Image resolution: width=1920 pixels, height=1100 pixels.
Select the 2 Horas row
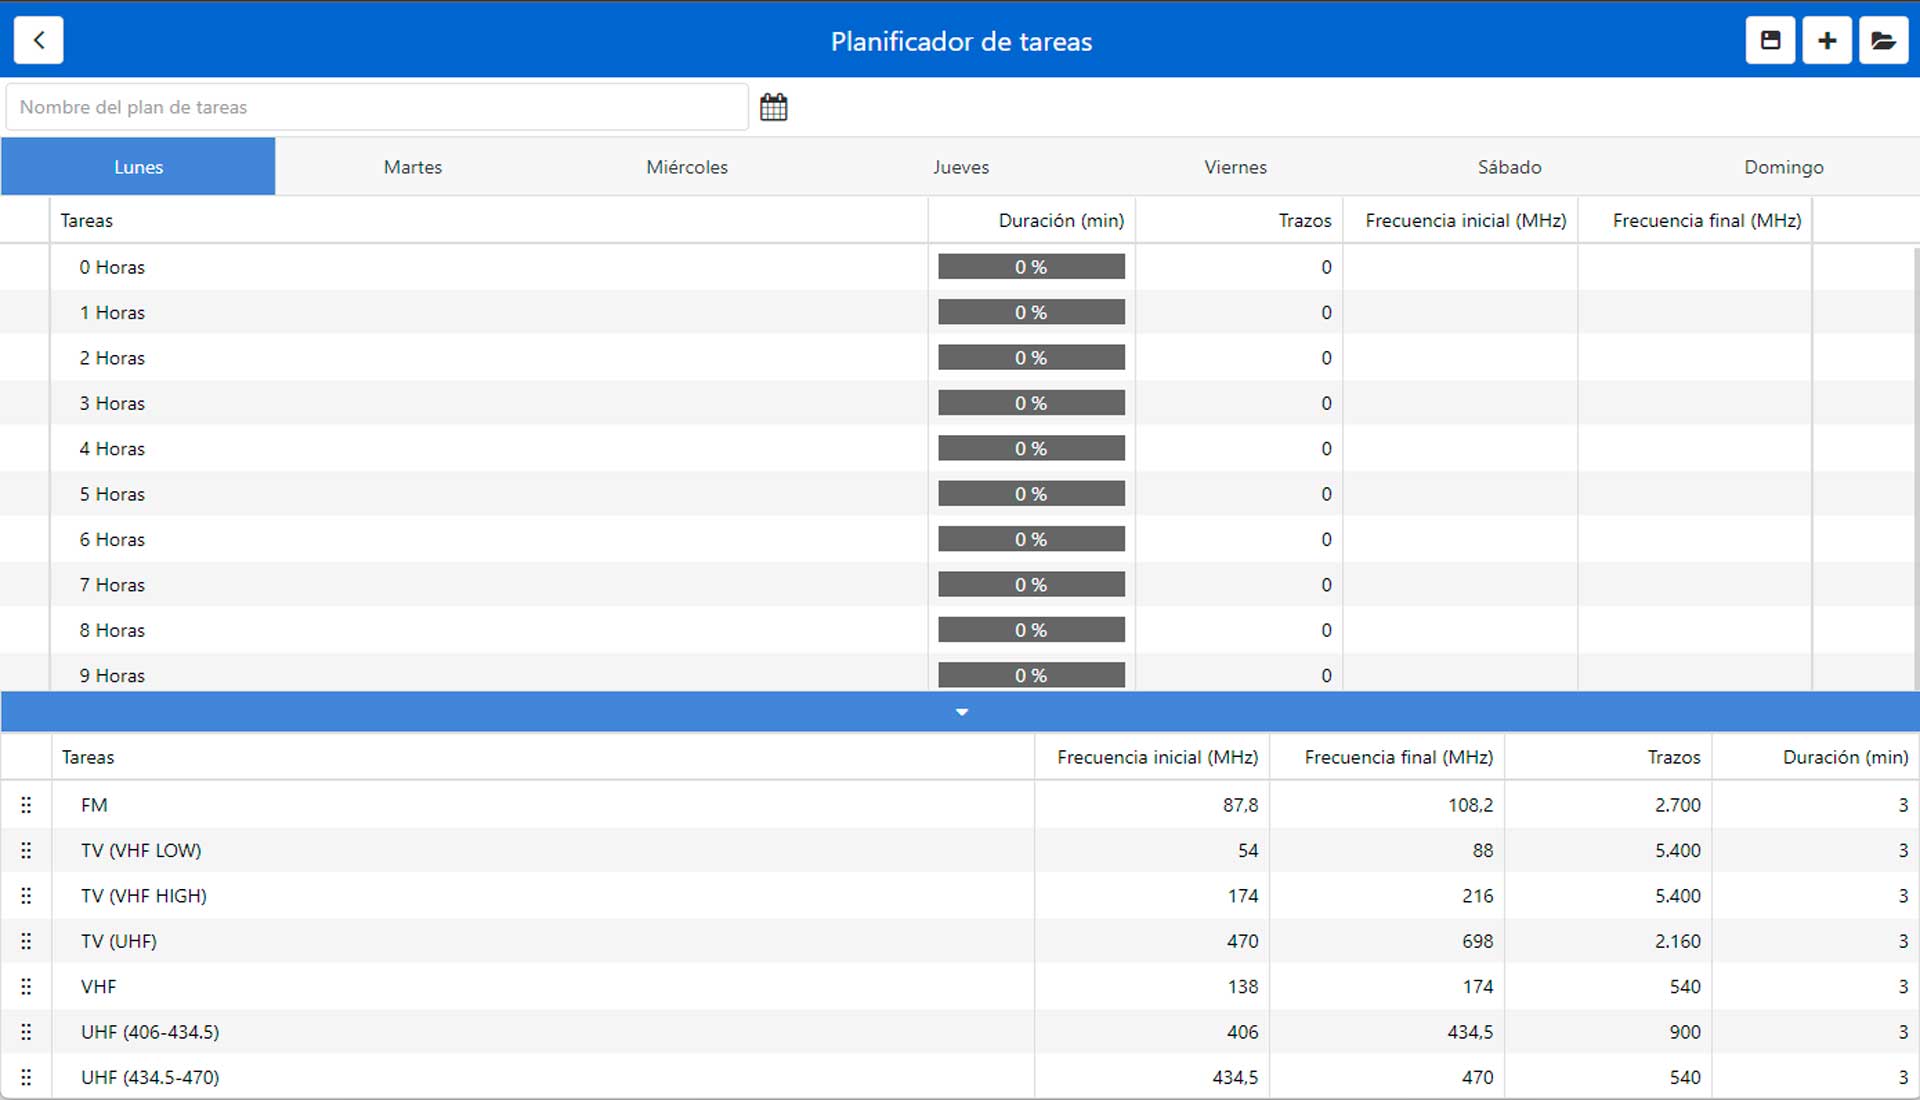point(957,358)
